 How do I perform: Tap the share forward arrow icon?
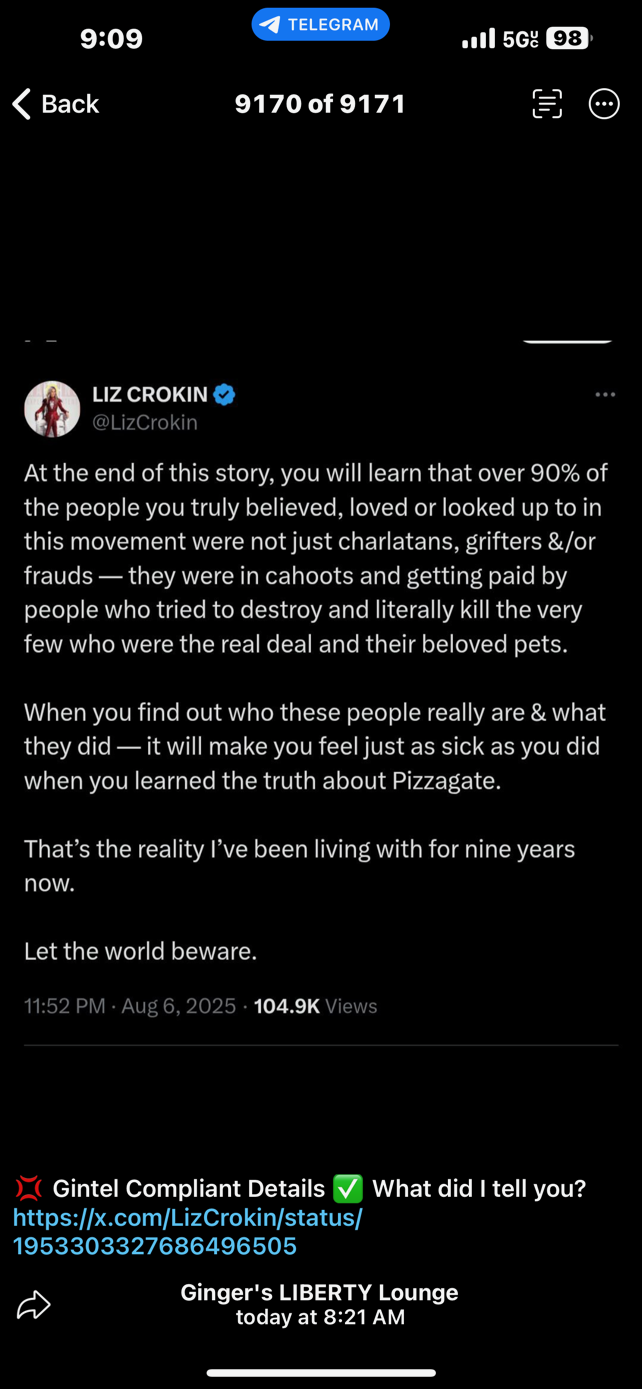(x=34, y=1304)
